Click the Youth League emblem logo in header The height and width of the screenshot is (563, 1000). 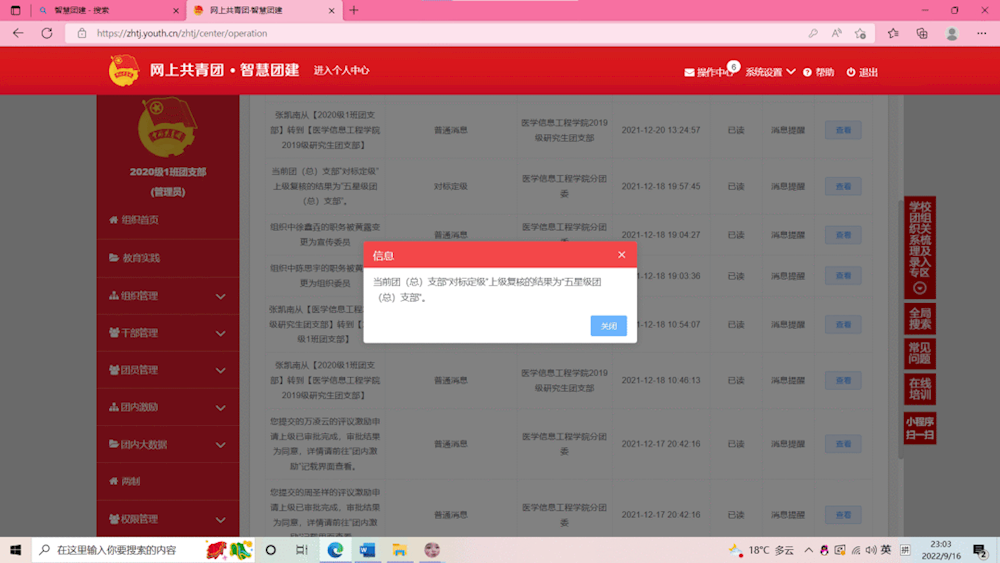(124, 70)
